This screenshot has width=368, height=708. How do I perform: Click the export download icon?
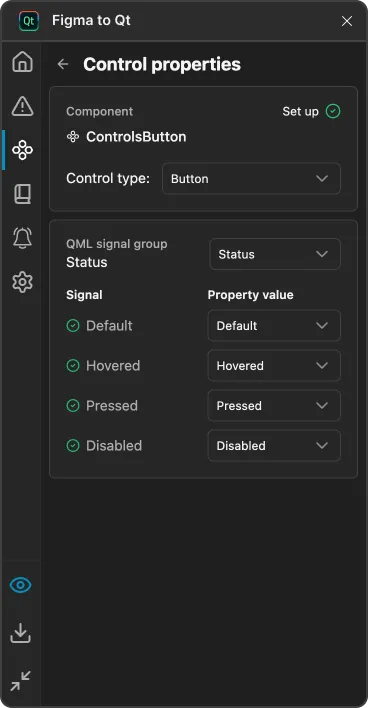click(x=21, y=633)
